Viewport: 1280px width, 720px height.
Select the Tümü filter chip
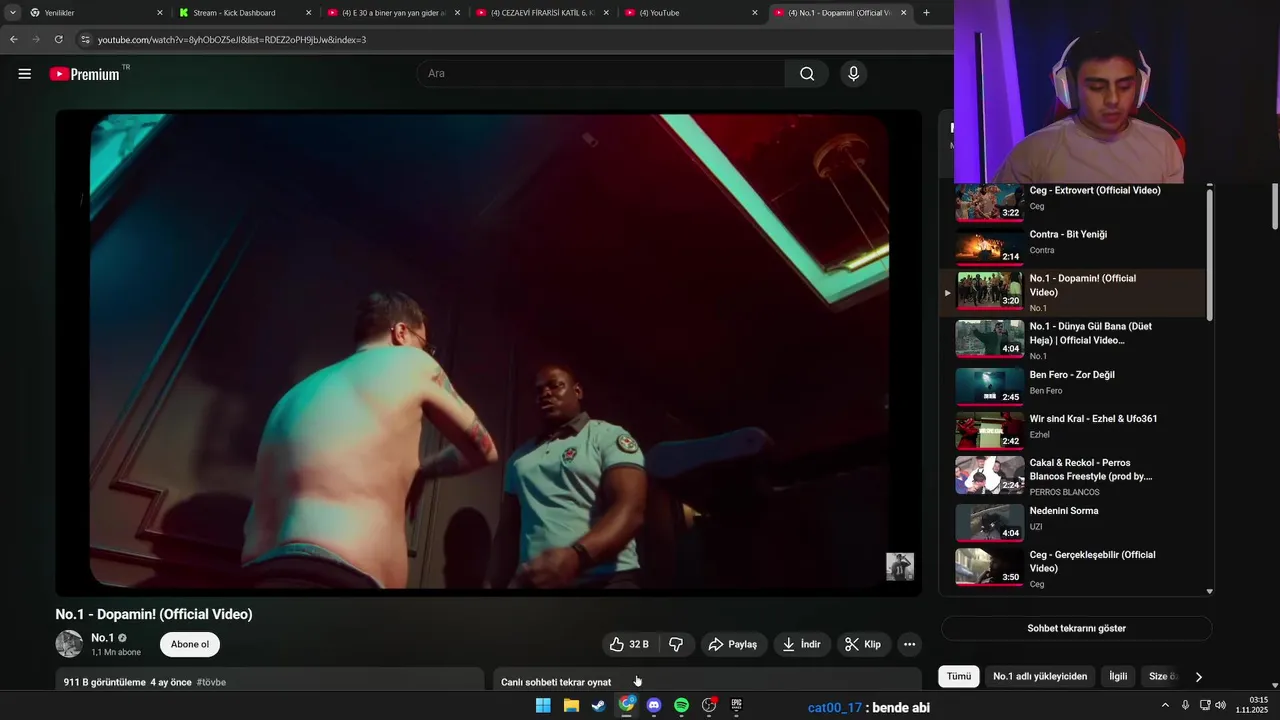coord(959,676)
